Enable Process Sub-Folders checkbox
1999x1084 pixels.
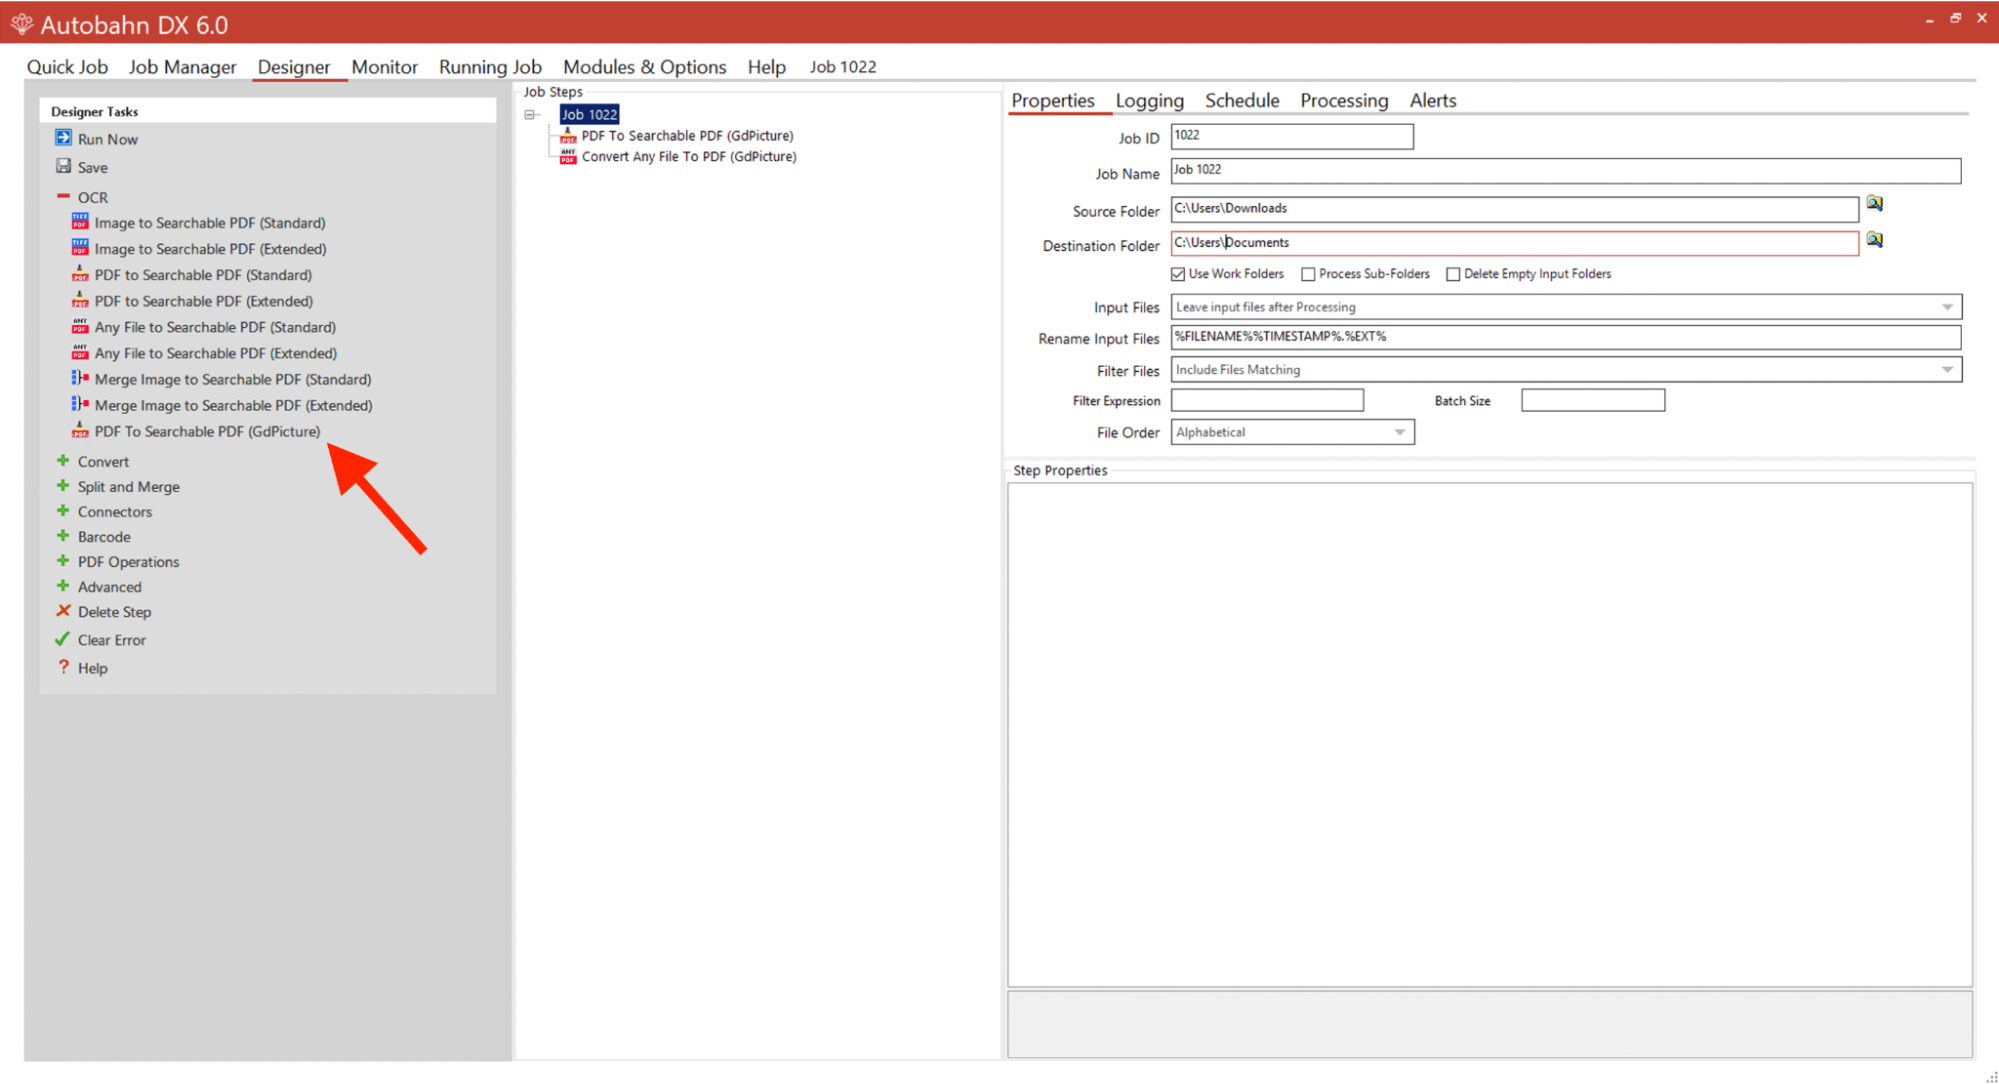point(1308,274)
